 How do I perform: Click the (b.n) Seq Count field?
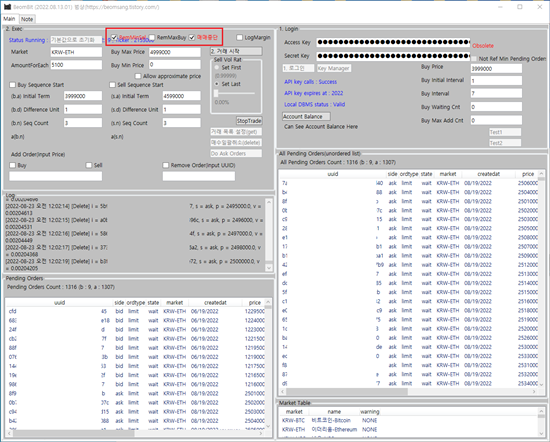(83, 123)
